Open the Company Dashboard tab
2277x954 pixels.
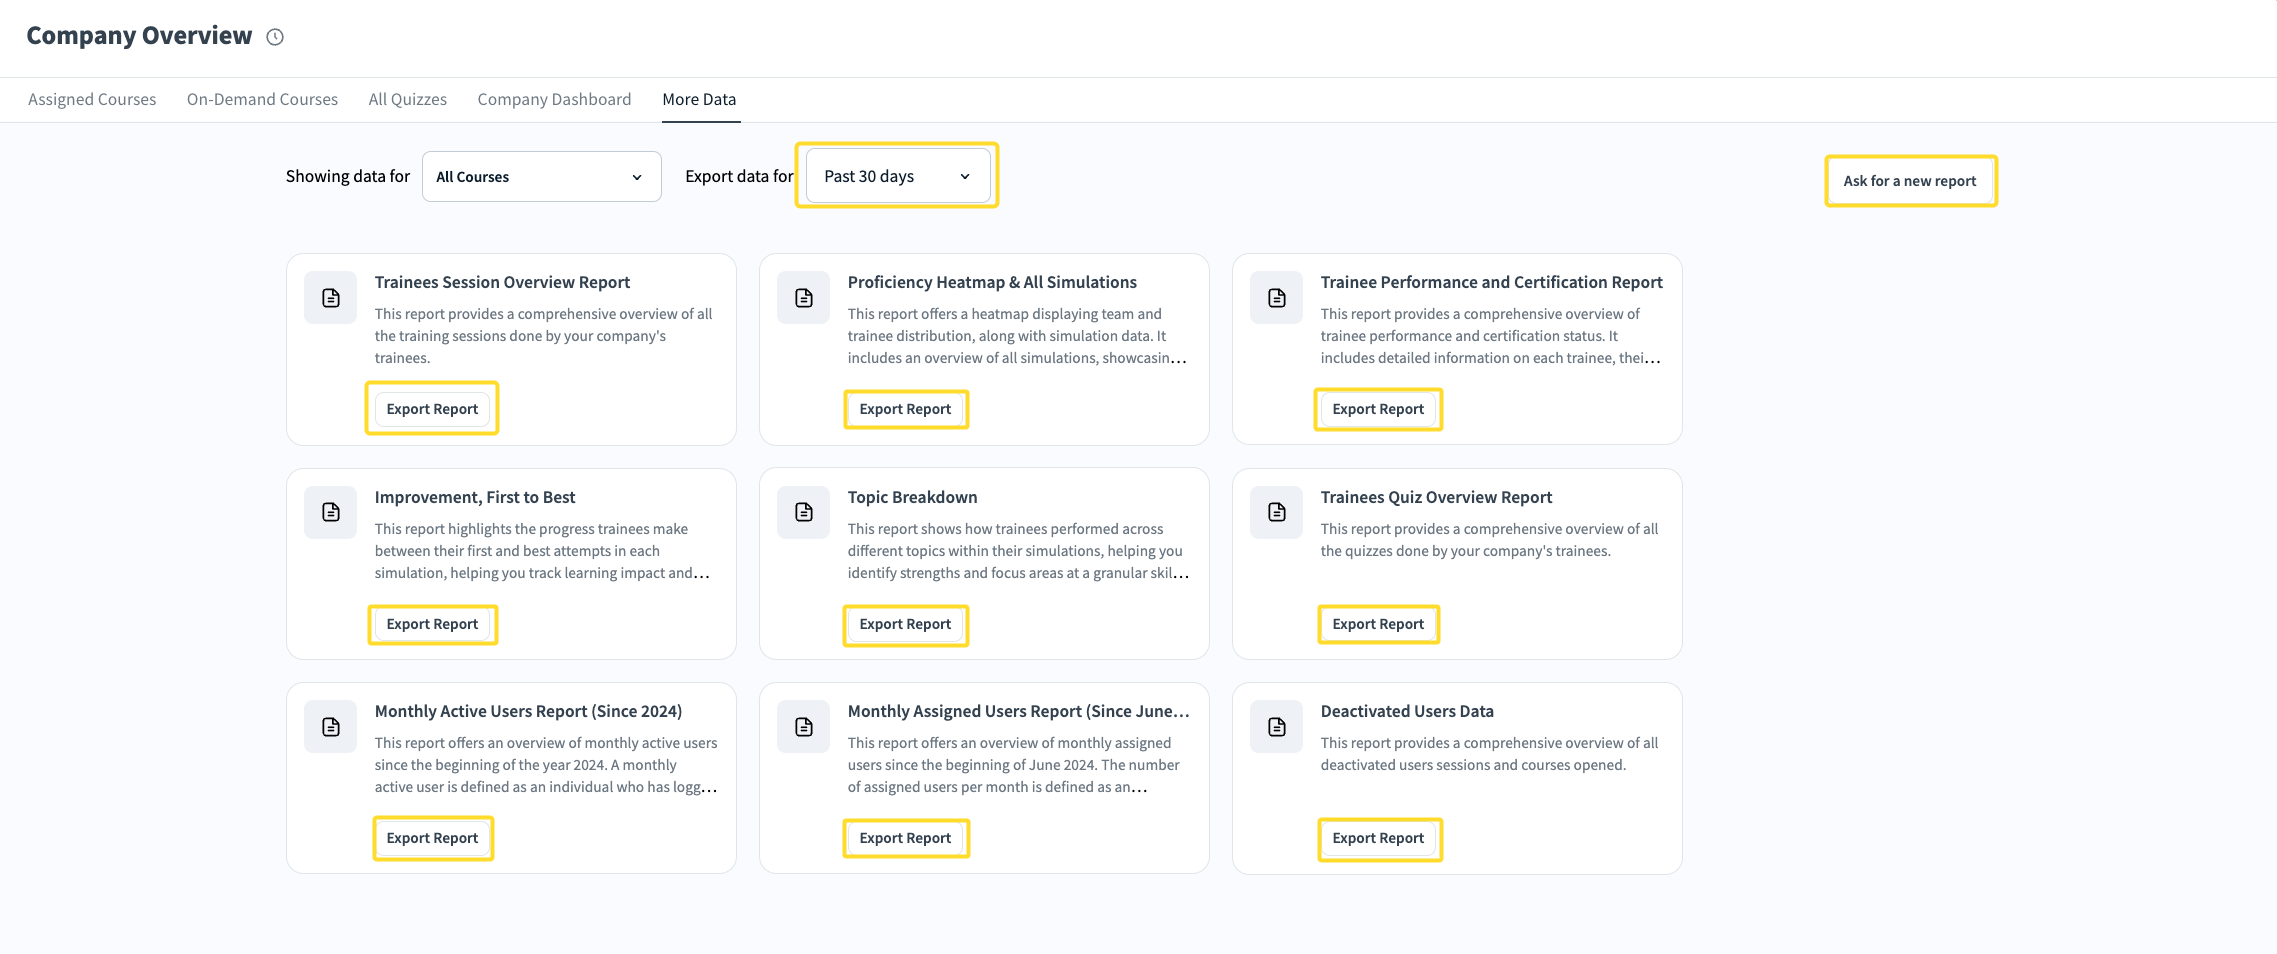554,99
